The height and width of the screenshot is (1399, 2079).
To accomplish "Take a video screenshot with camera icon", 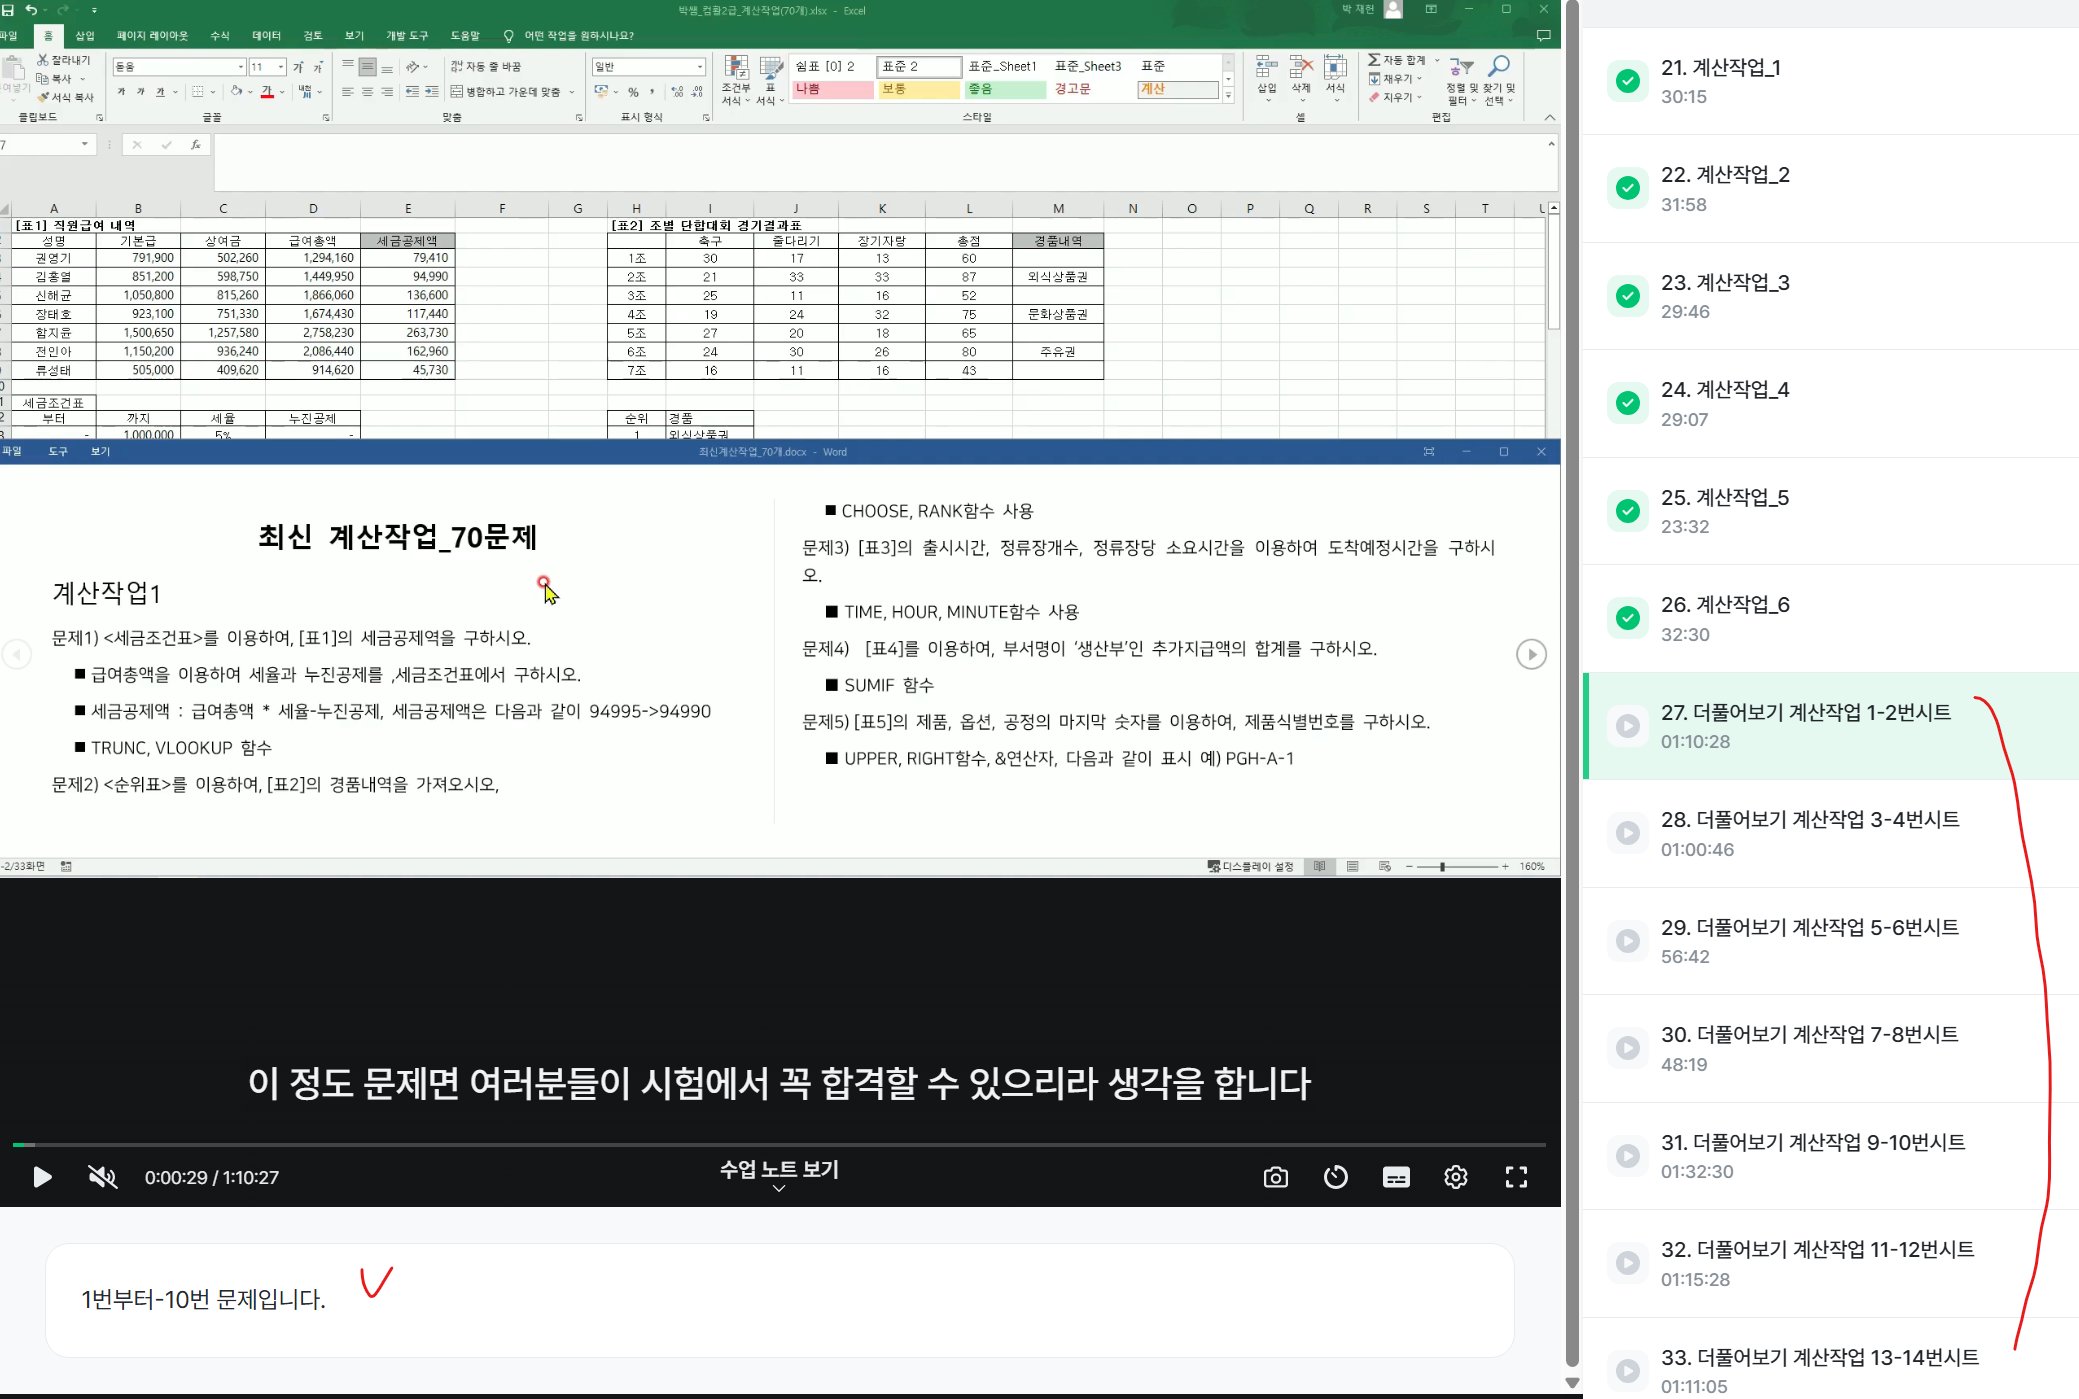I will (x=1275, y=1177).
